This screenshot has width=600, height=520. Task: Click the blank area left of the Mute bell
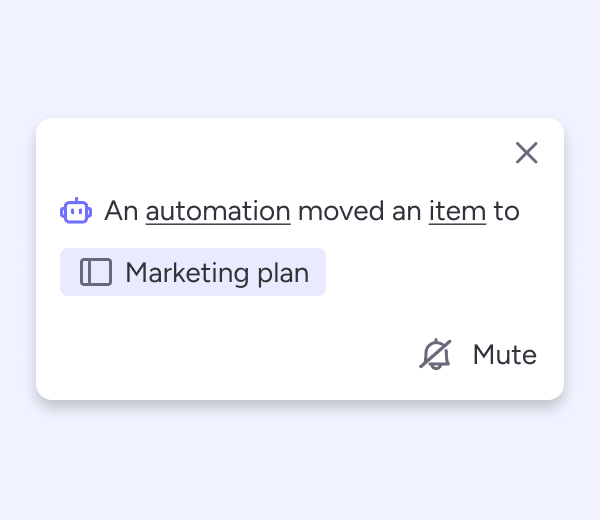tap(230, 354)
